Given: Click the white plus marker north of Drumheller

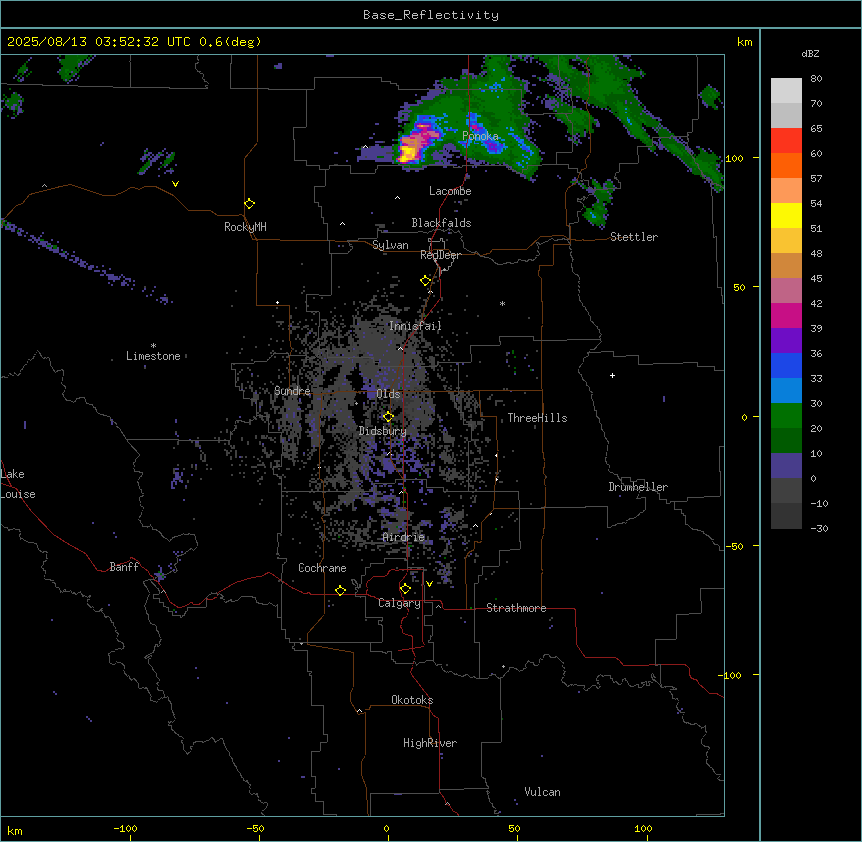Looking at the screenshot, I should coord(612,375).
